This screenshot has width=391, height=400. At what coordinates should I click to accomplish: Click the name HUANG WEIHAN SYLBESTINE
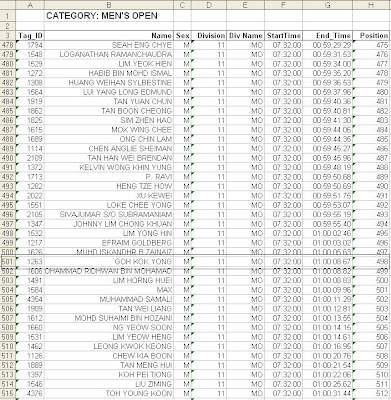point(120,83)
